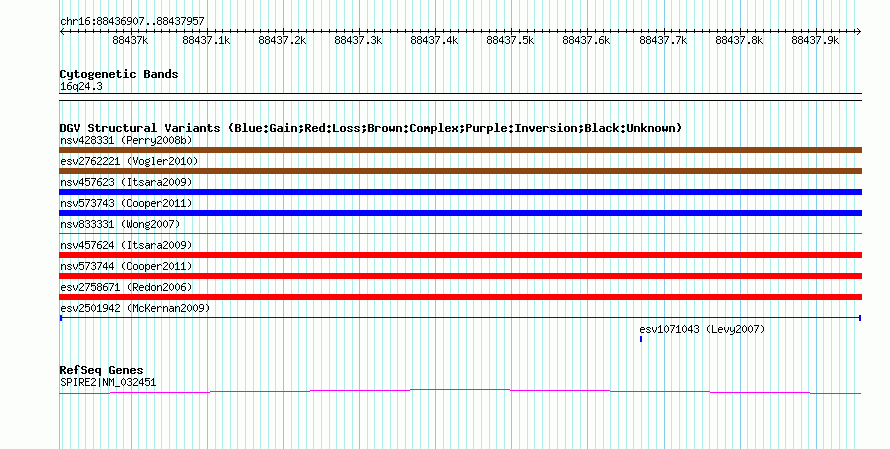The width and height of the screenshot is (890, 449).
Task: Open variant esv2758671 (Redon2006) label
Action: 126,287
